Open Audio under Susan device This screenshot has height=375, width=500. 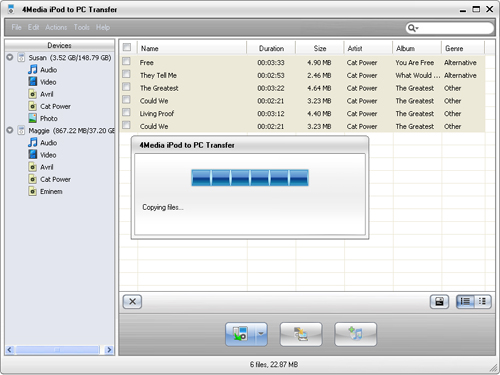point(43,70)
